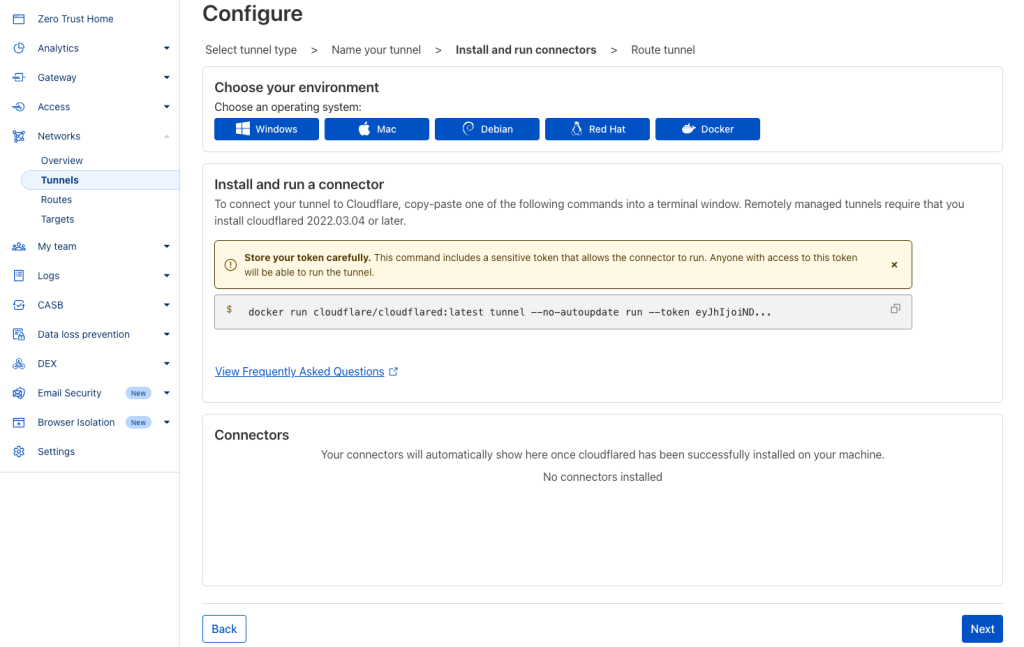Select Tunnels in the sidebar
The image size is (1024, 647).
[x=100, y=180]
